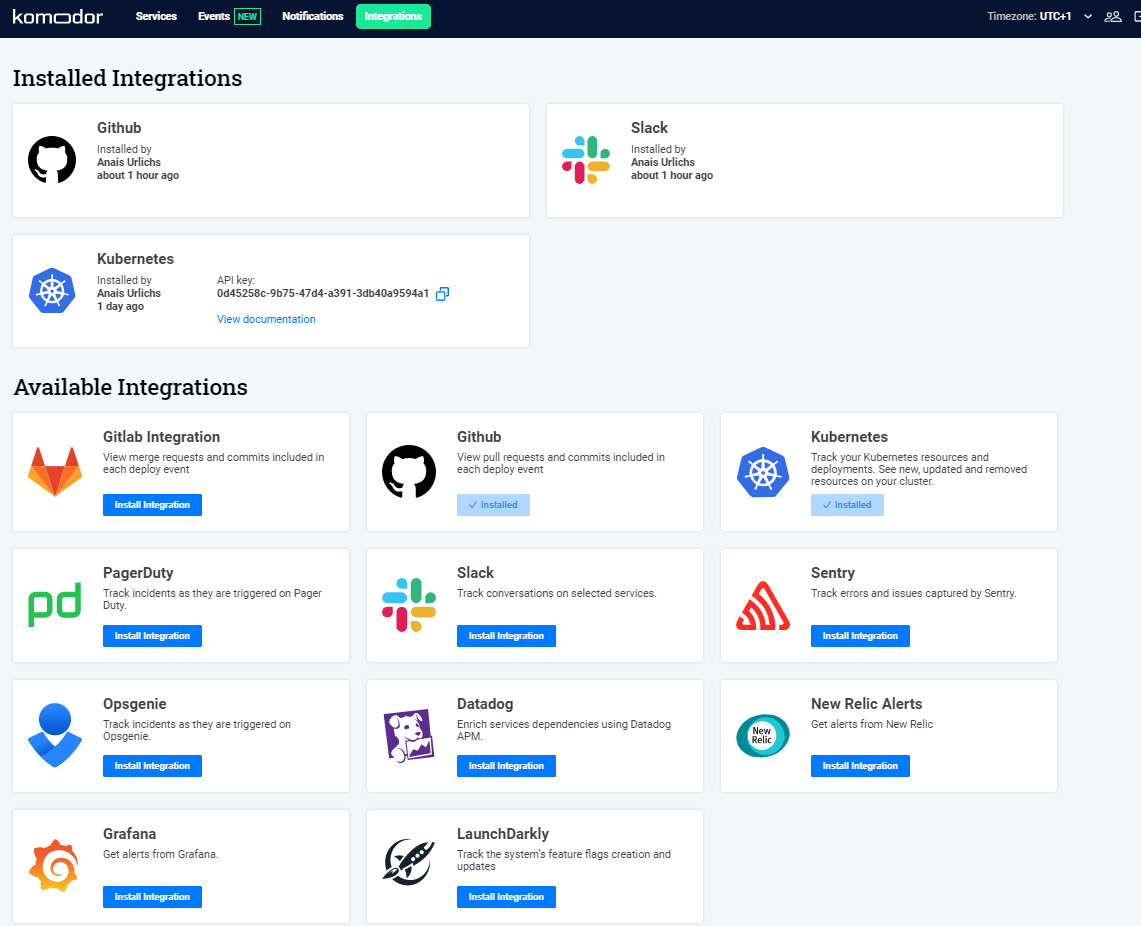Click the New Relic Alerts card title

coord(866,703)
